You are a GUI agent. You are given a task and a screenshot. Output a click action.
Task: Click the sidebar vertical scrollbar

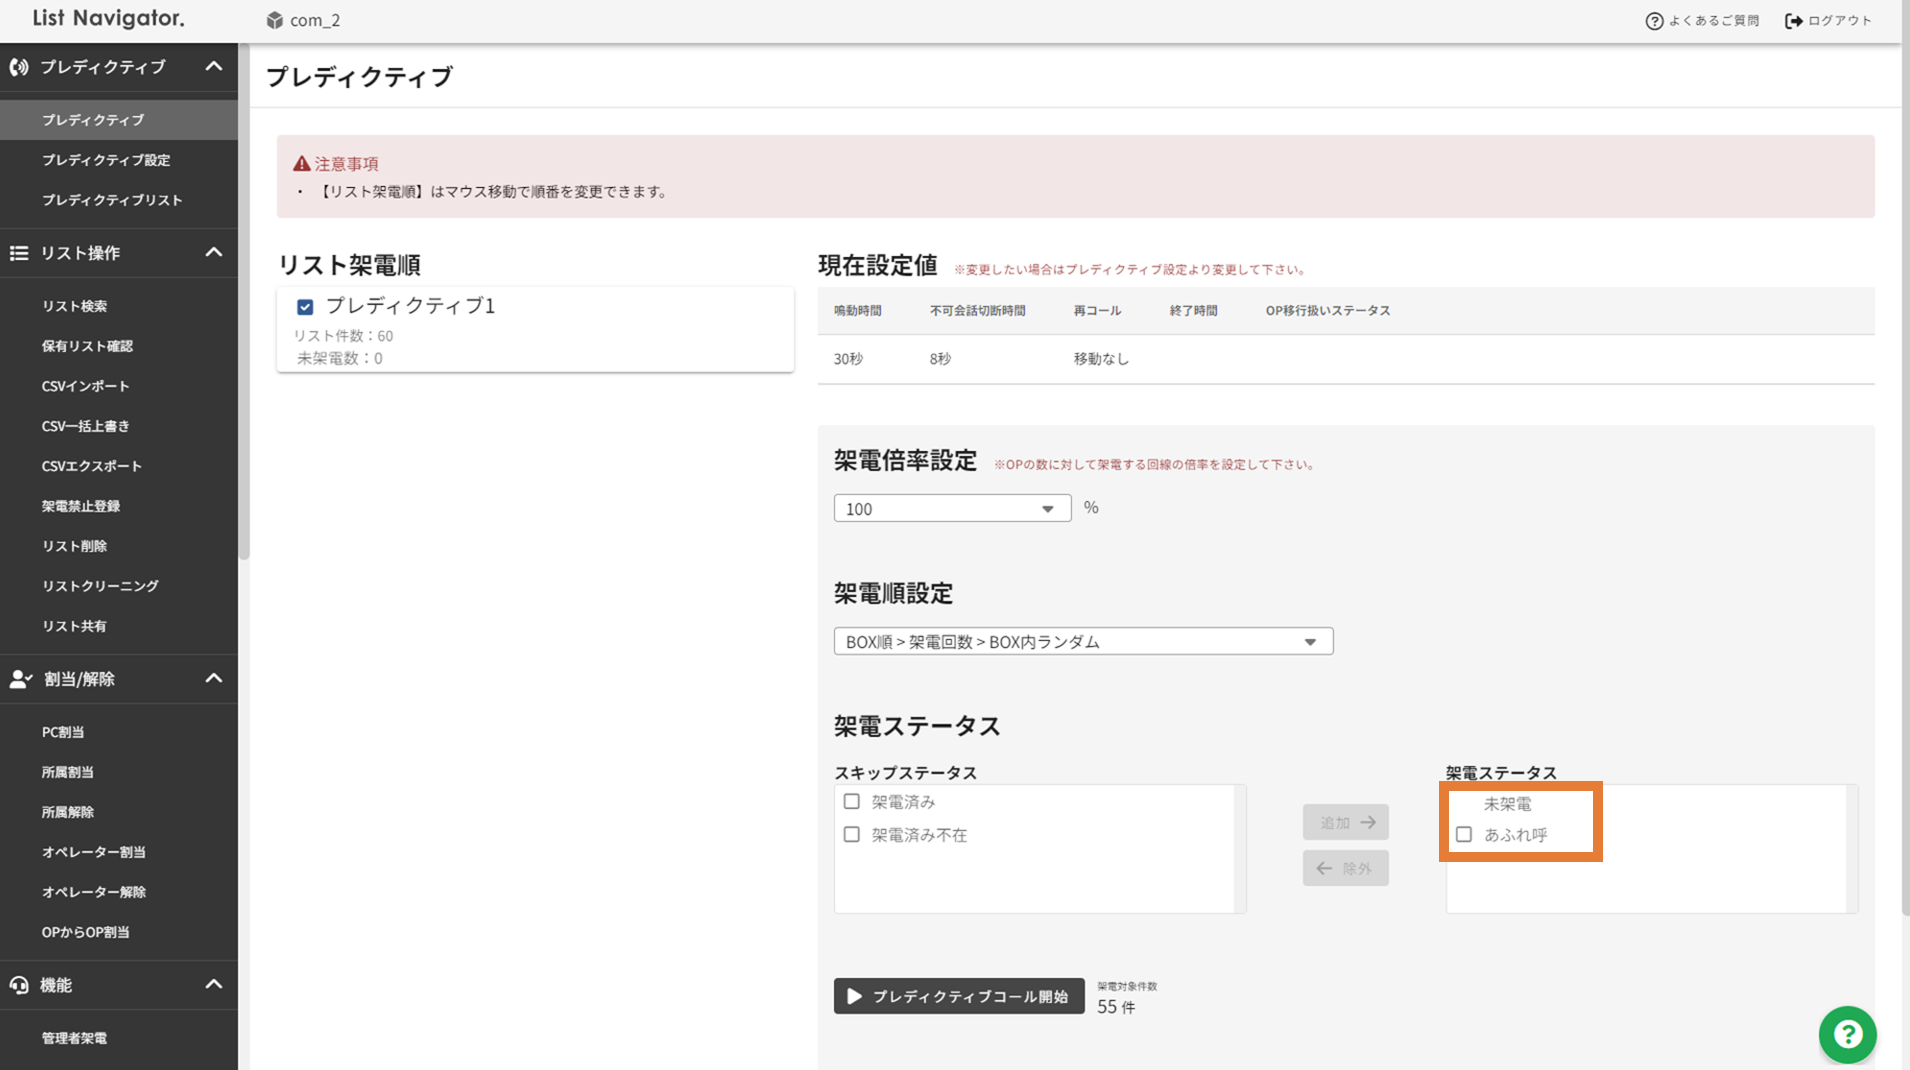pyautogui.click(x=244, y=300)
